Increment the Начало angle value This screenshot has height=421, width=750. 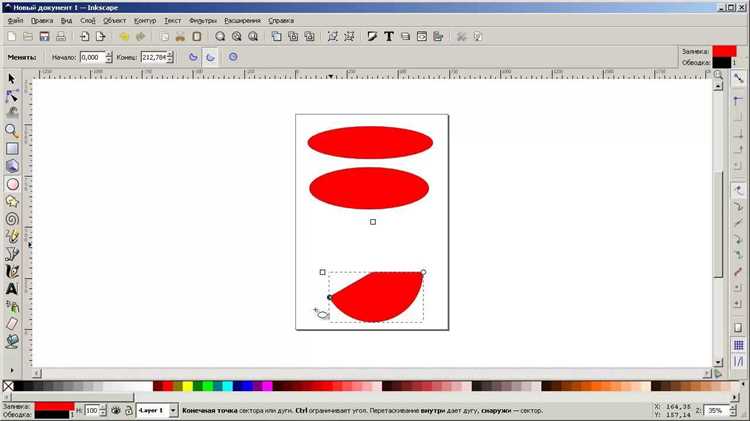(109, 54)
